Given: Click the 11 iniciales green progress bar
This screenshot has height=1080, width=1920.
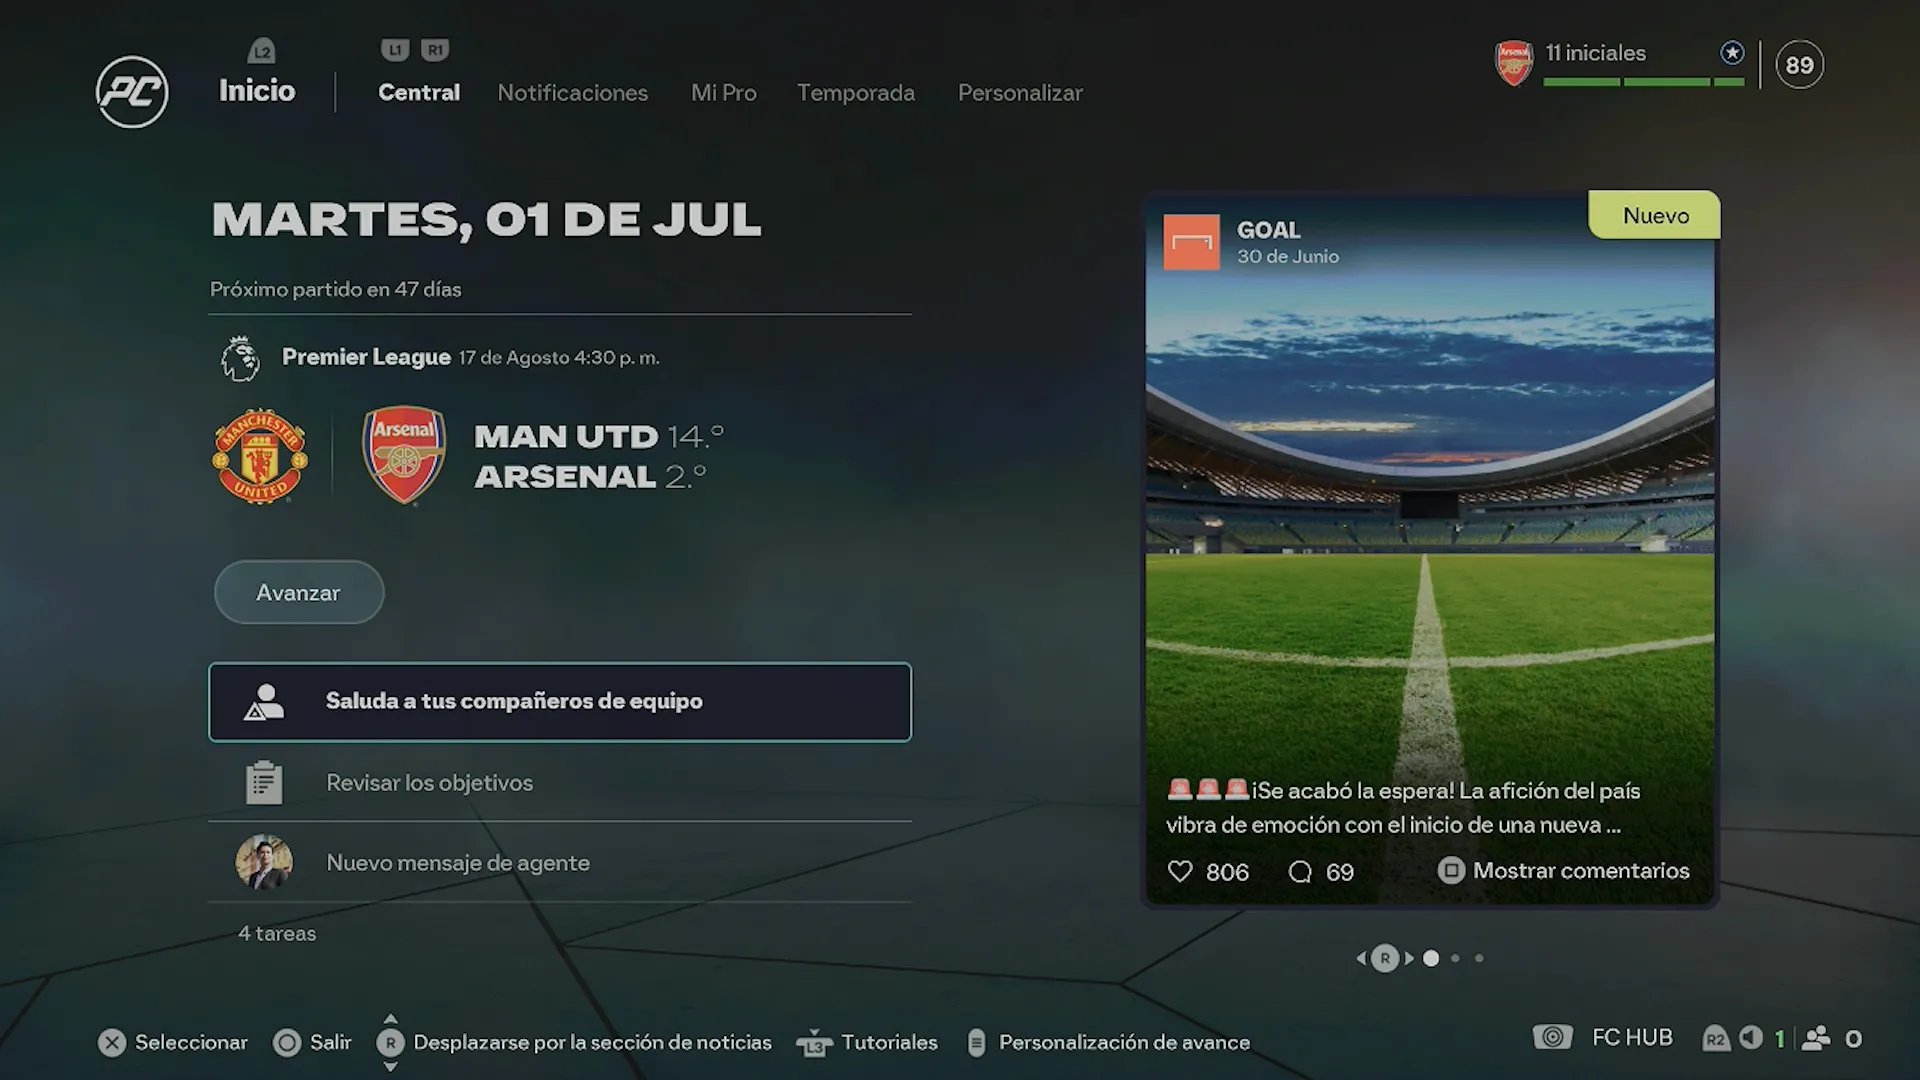Looking at the screenshot, I should click(1644, 82).
